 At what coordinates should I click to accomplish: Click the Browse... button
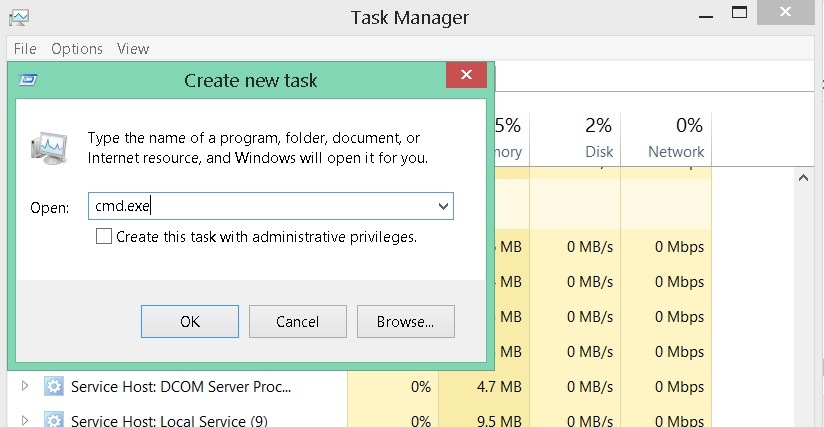(405, 322)
